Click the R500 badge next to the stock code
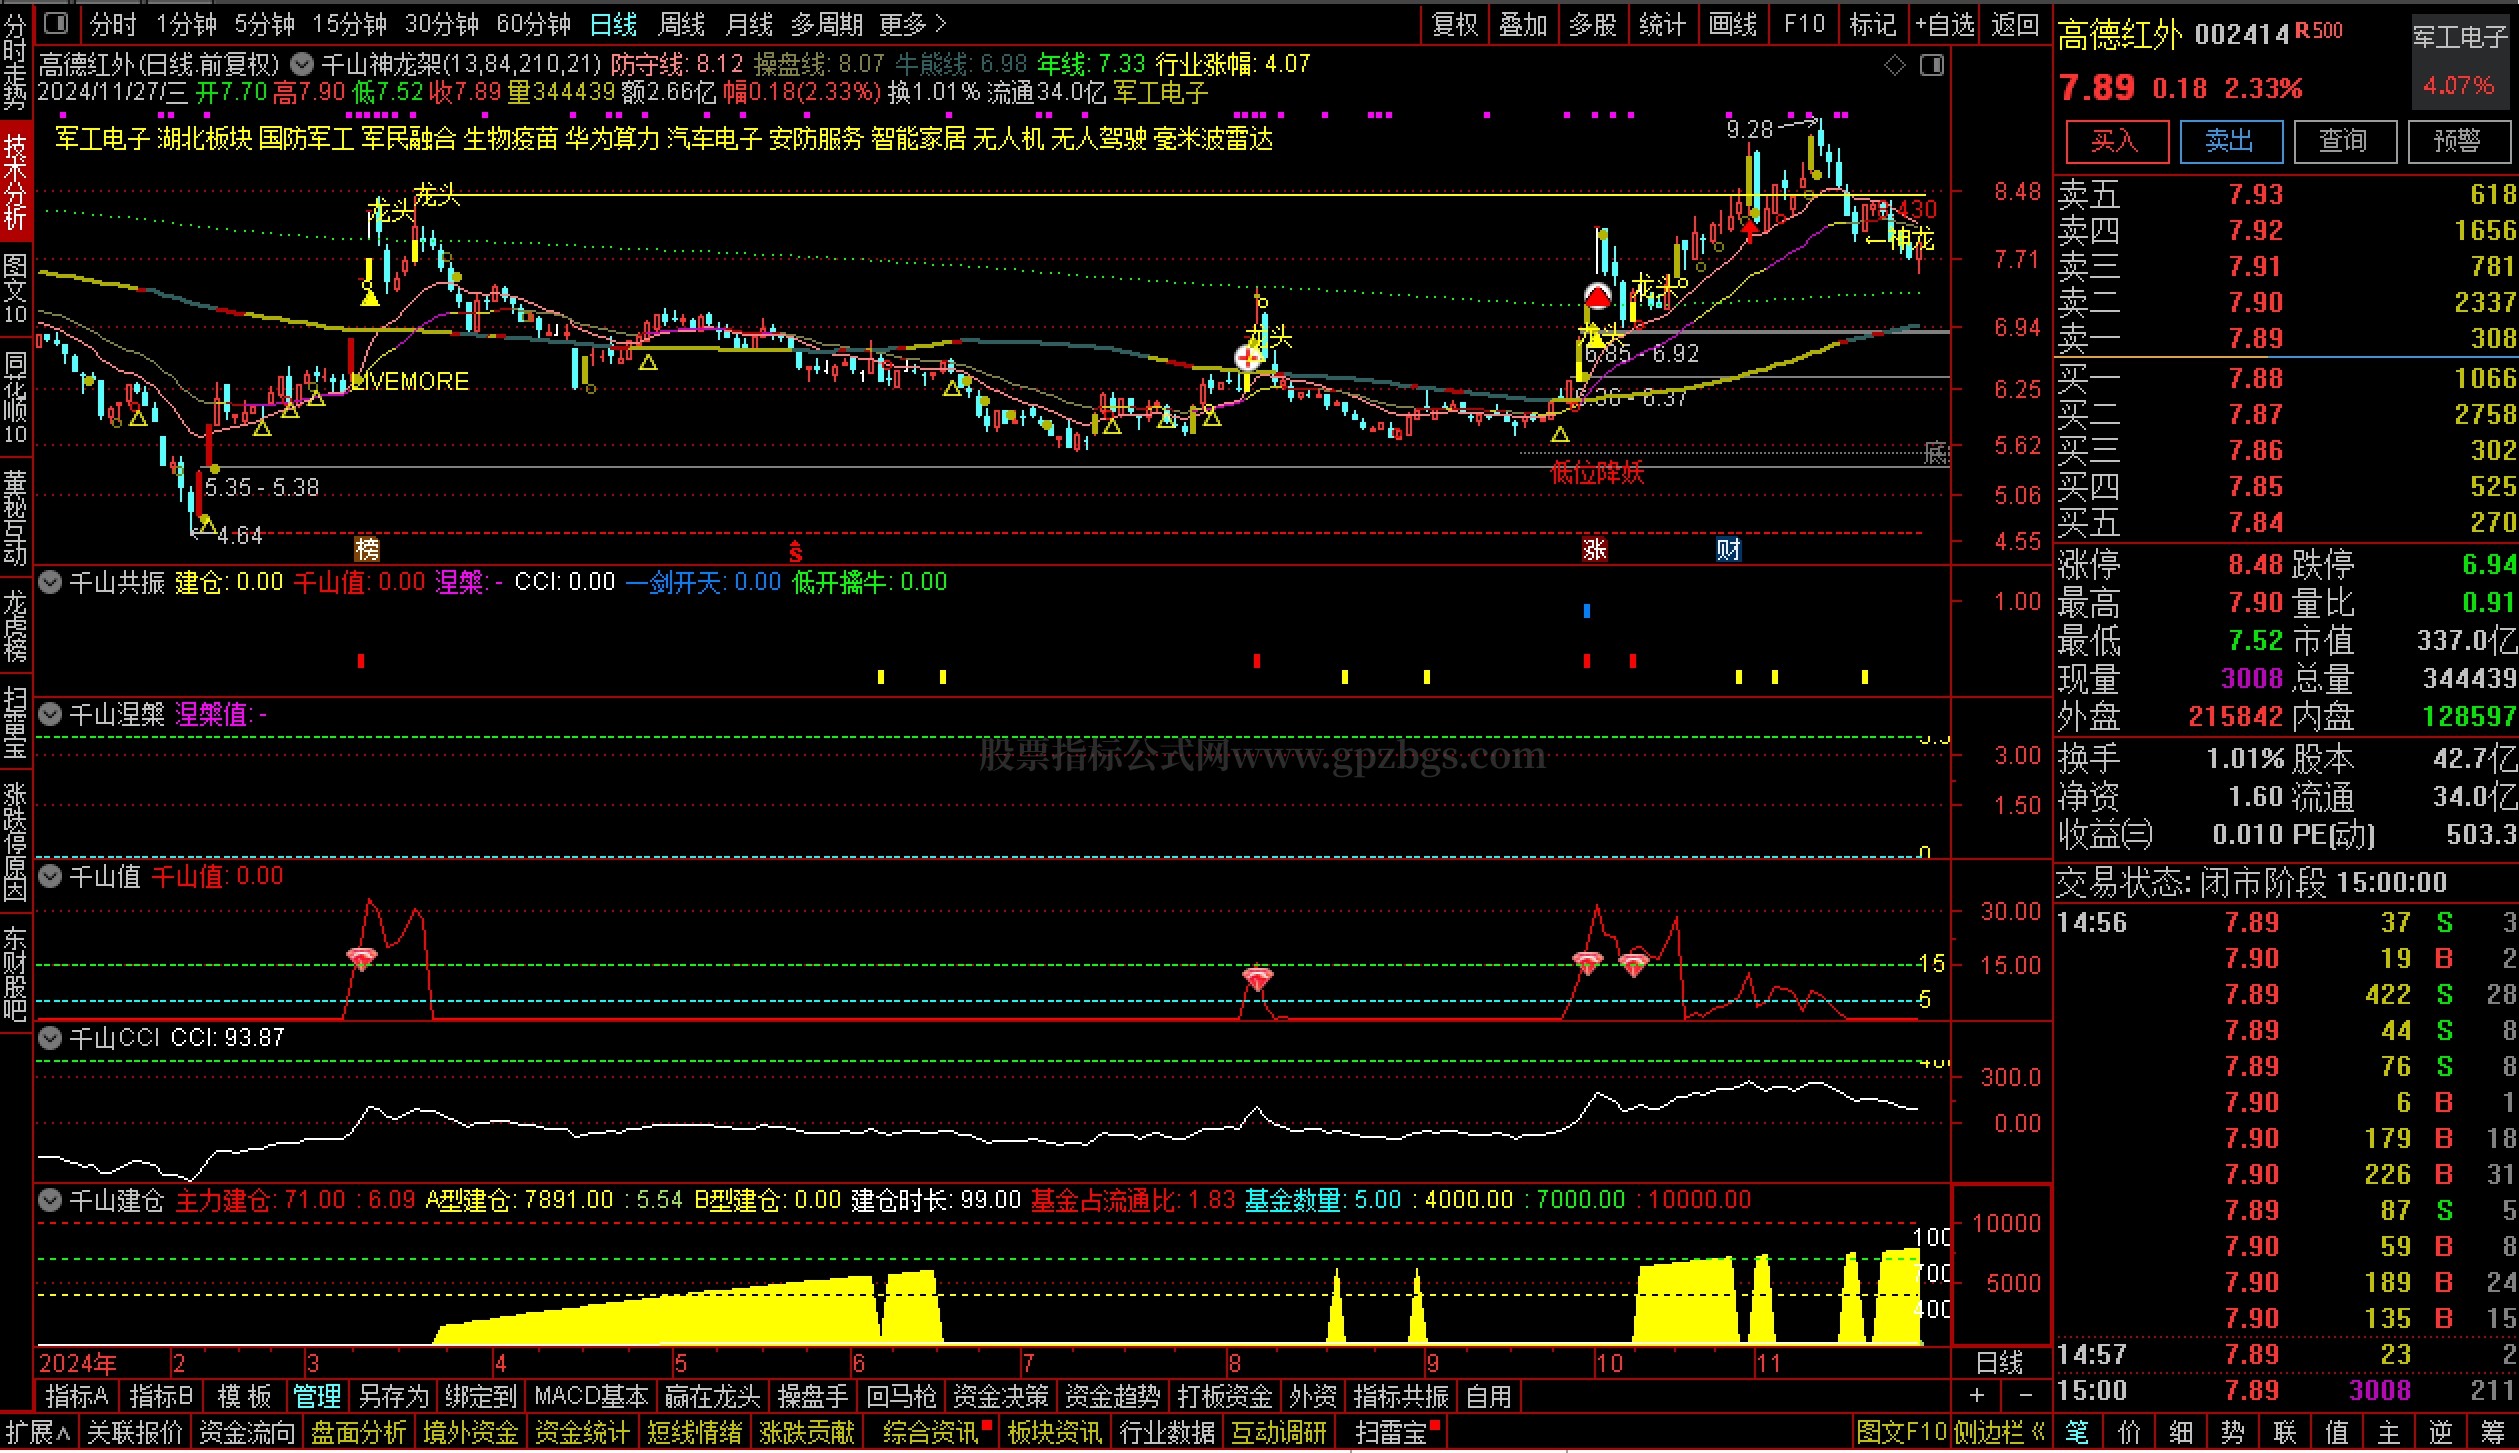Image resolution: width=2519 pixels, height=1453 pixels. point(2317,31)
